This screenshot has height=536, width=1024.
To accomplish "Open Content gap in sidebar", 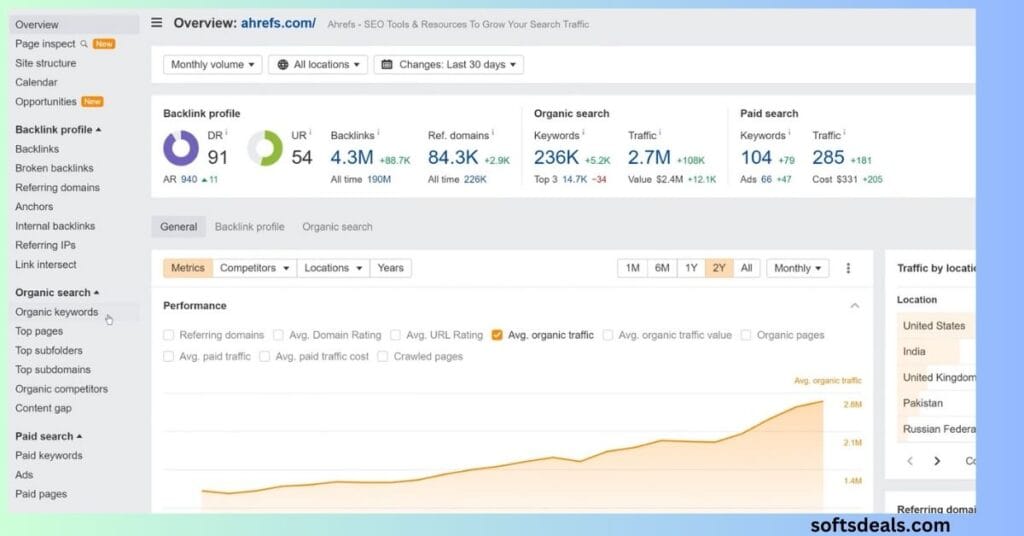I will 43,408.
